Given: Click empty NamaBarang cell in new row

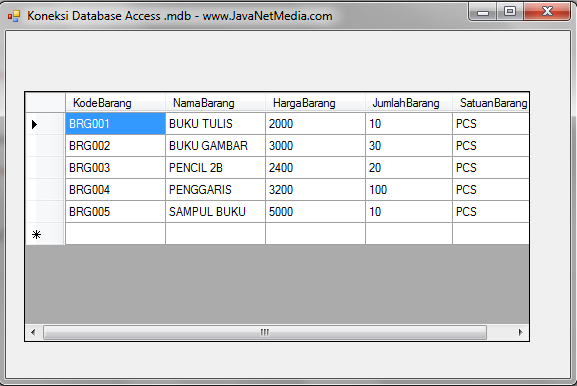Looking at the screenshot, I should [x=215, y=234].
